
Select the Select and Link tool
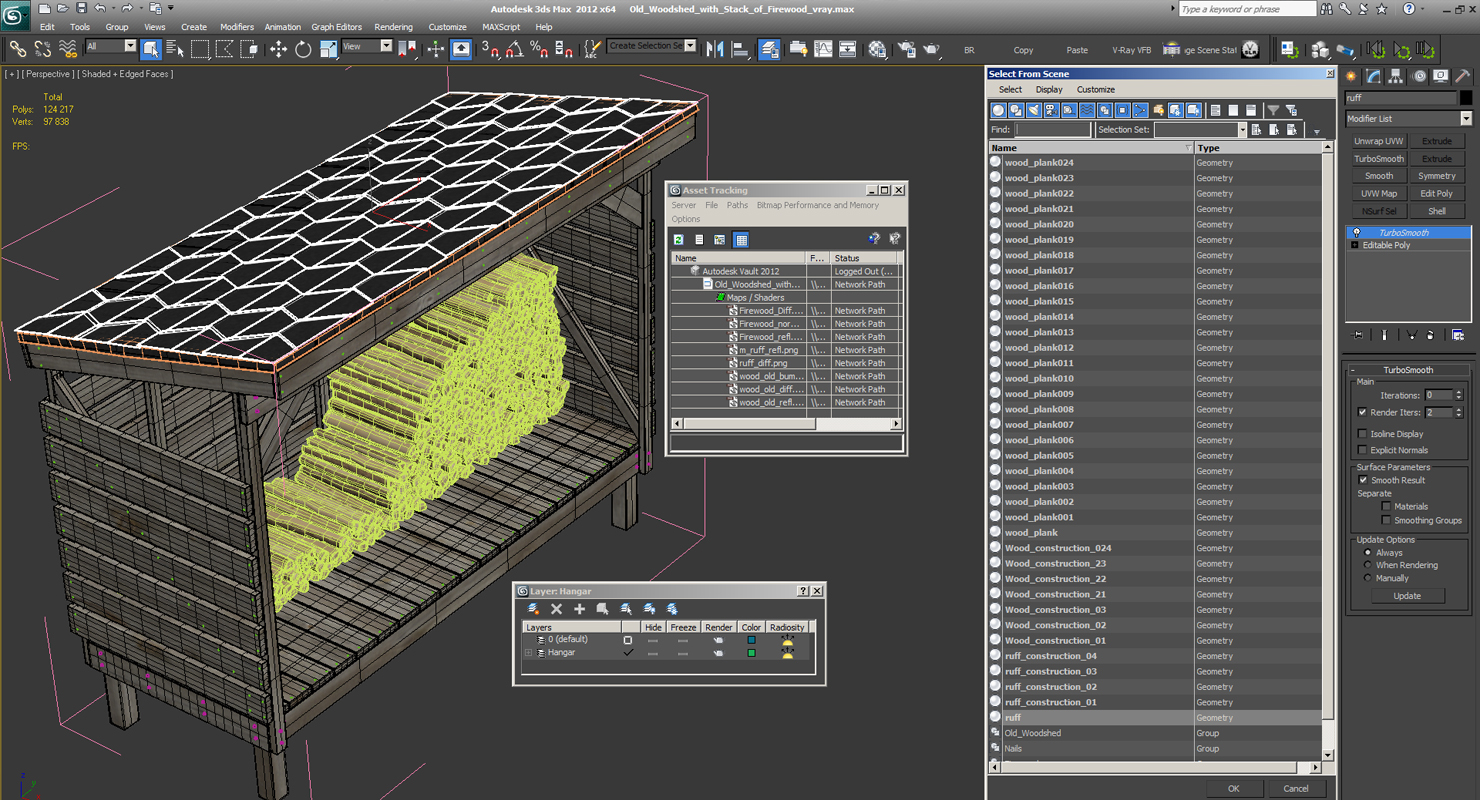point(17,48)
